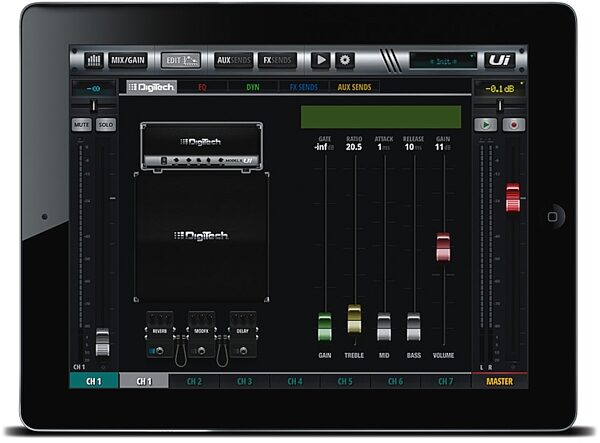Viewport: 600px width, 443px height.
Task: Tap the iPad home button
Action: [x=552, y=217]
